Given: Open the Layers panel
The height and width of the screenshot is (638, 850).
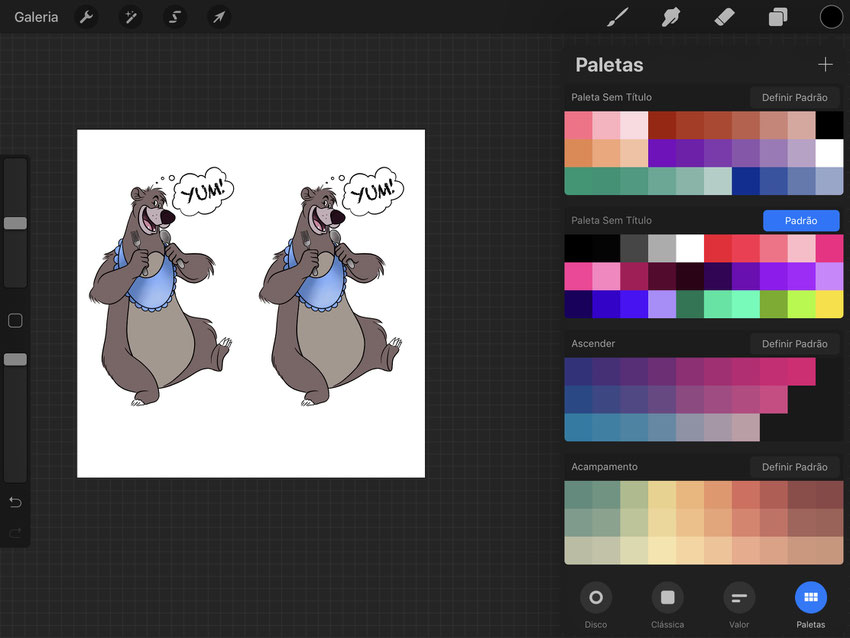Looking at the screenshot, I should tap(778, 17).
